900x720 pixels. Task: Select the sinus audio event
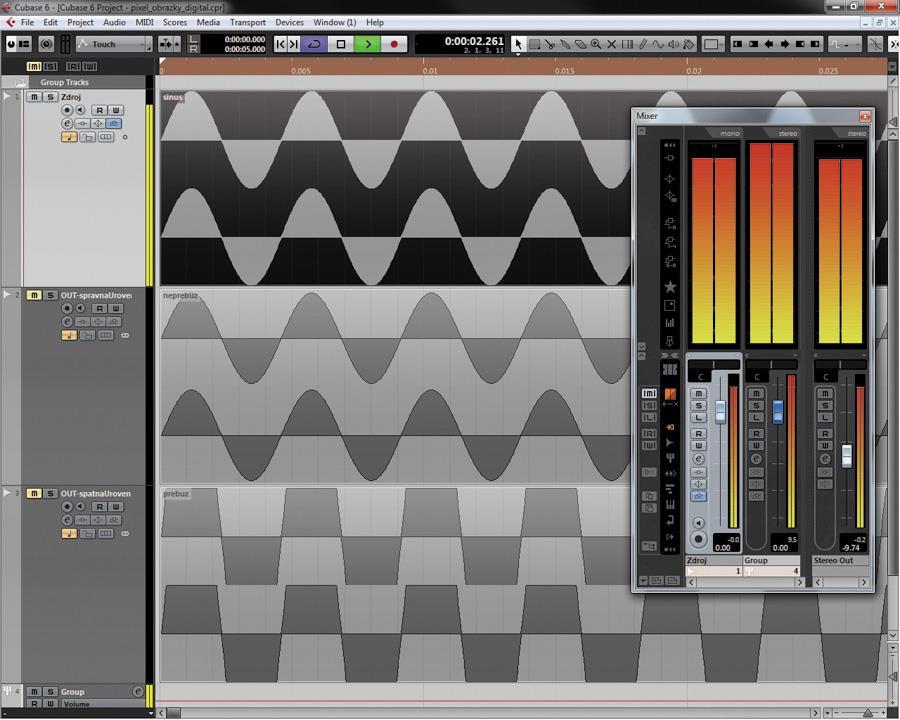pyautogui.click(x=396, y=188)
